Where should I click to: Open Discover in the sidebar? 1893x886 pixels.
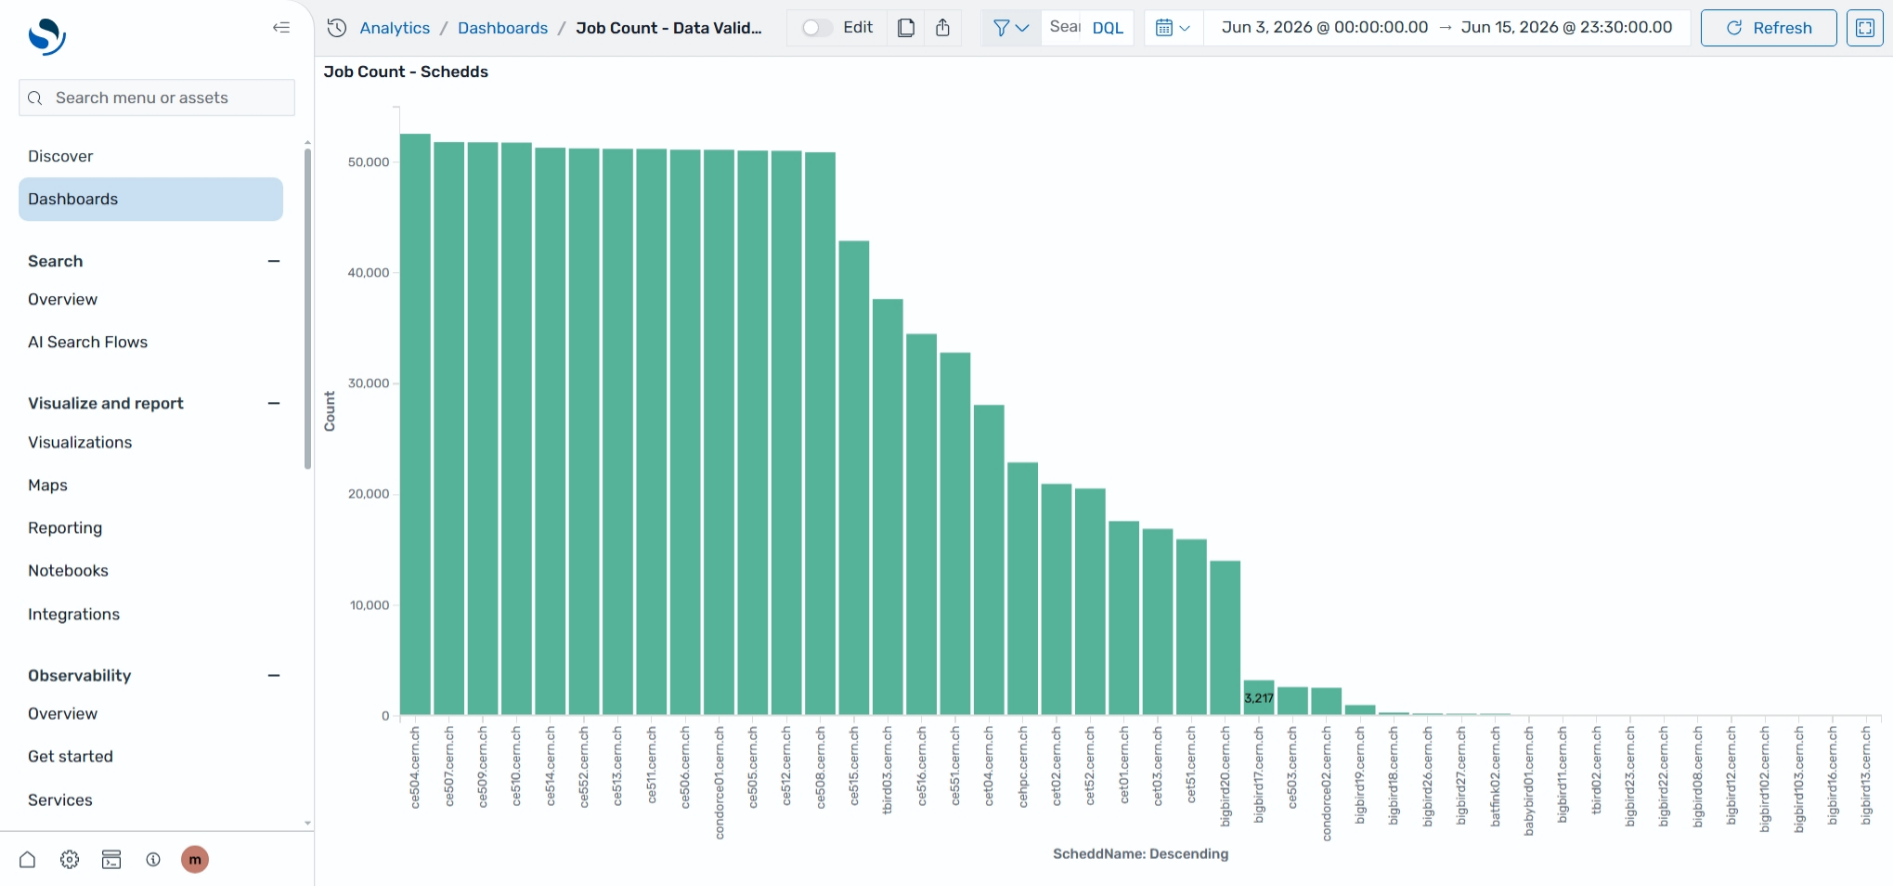point(60,156)
